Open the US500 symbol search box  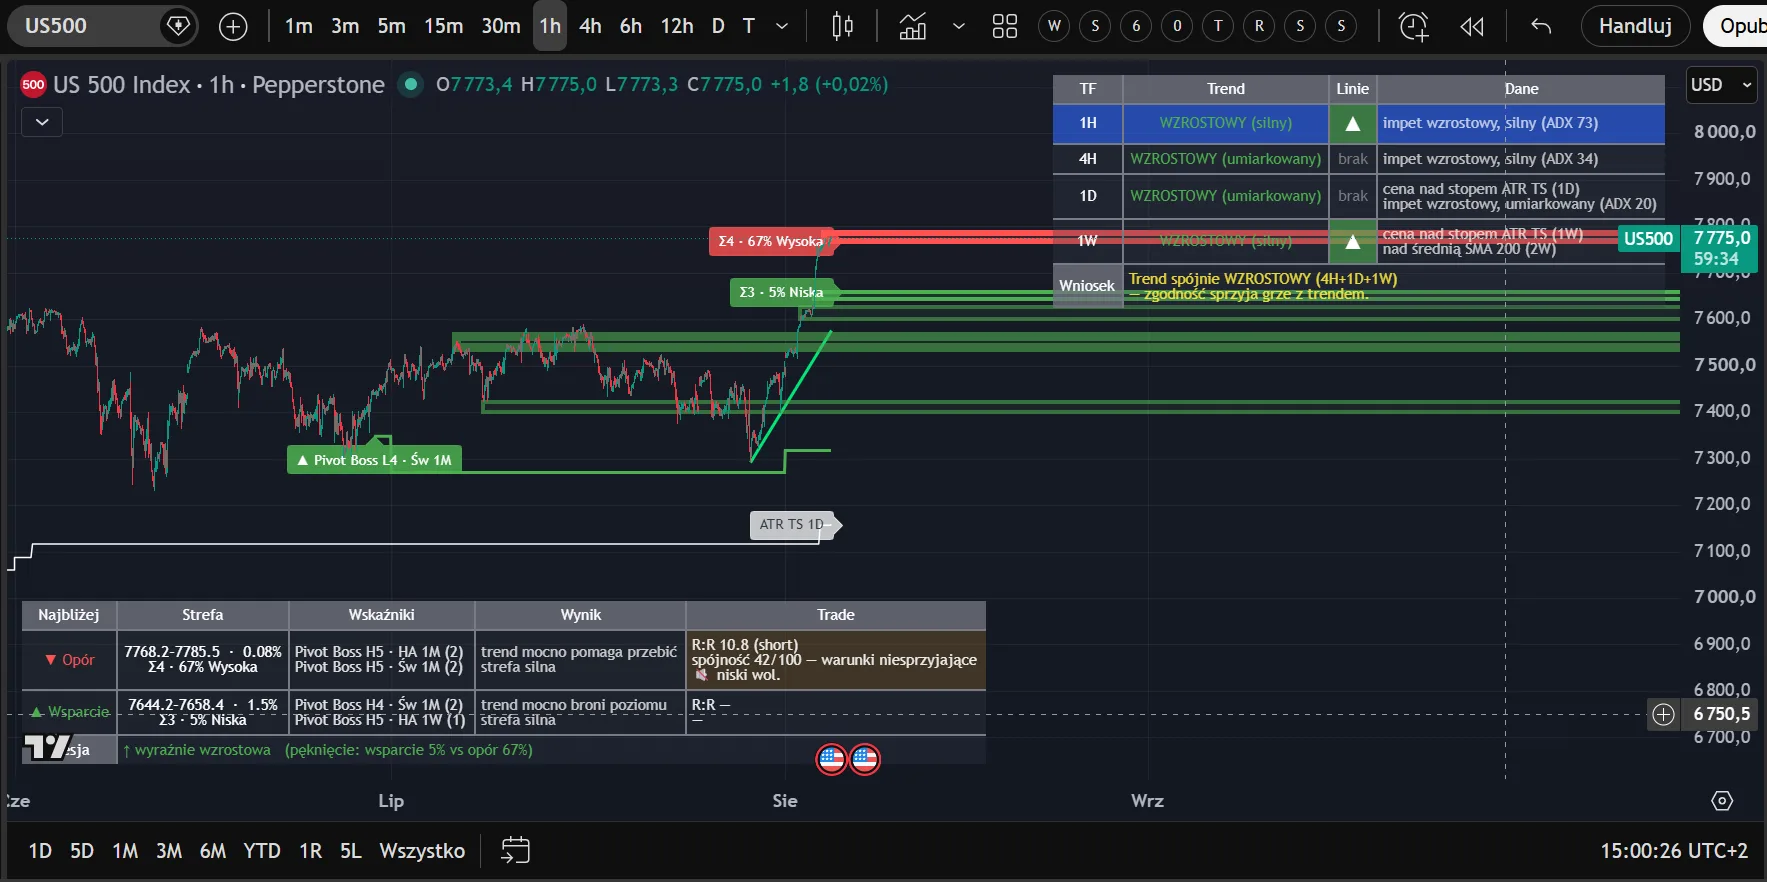85,26
